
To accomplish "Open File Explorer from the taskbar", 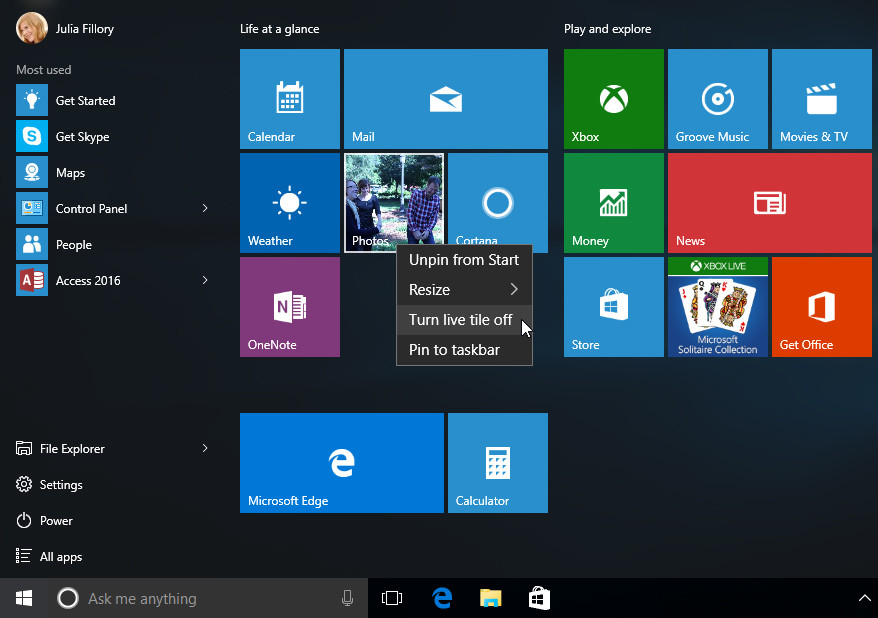I will pos(491,598).
